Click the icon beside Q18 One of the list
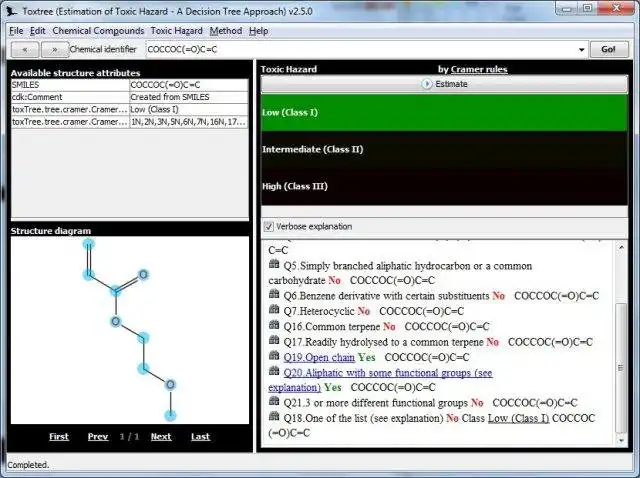This screenshot has height=478, width=640. tap(274, 417)
